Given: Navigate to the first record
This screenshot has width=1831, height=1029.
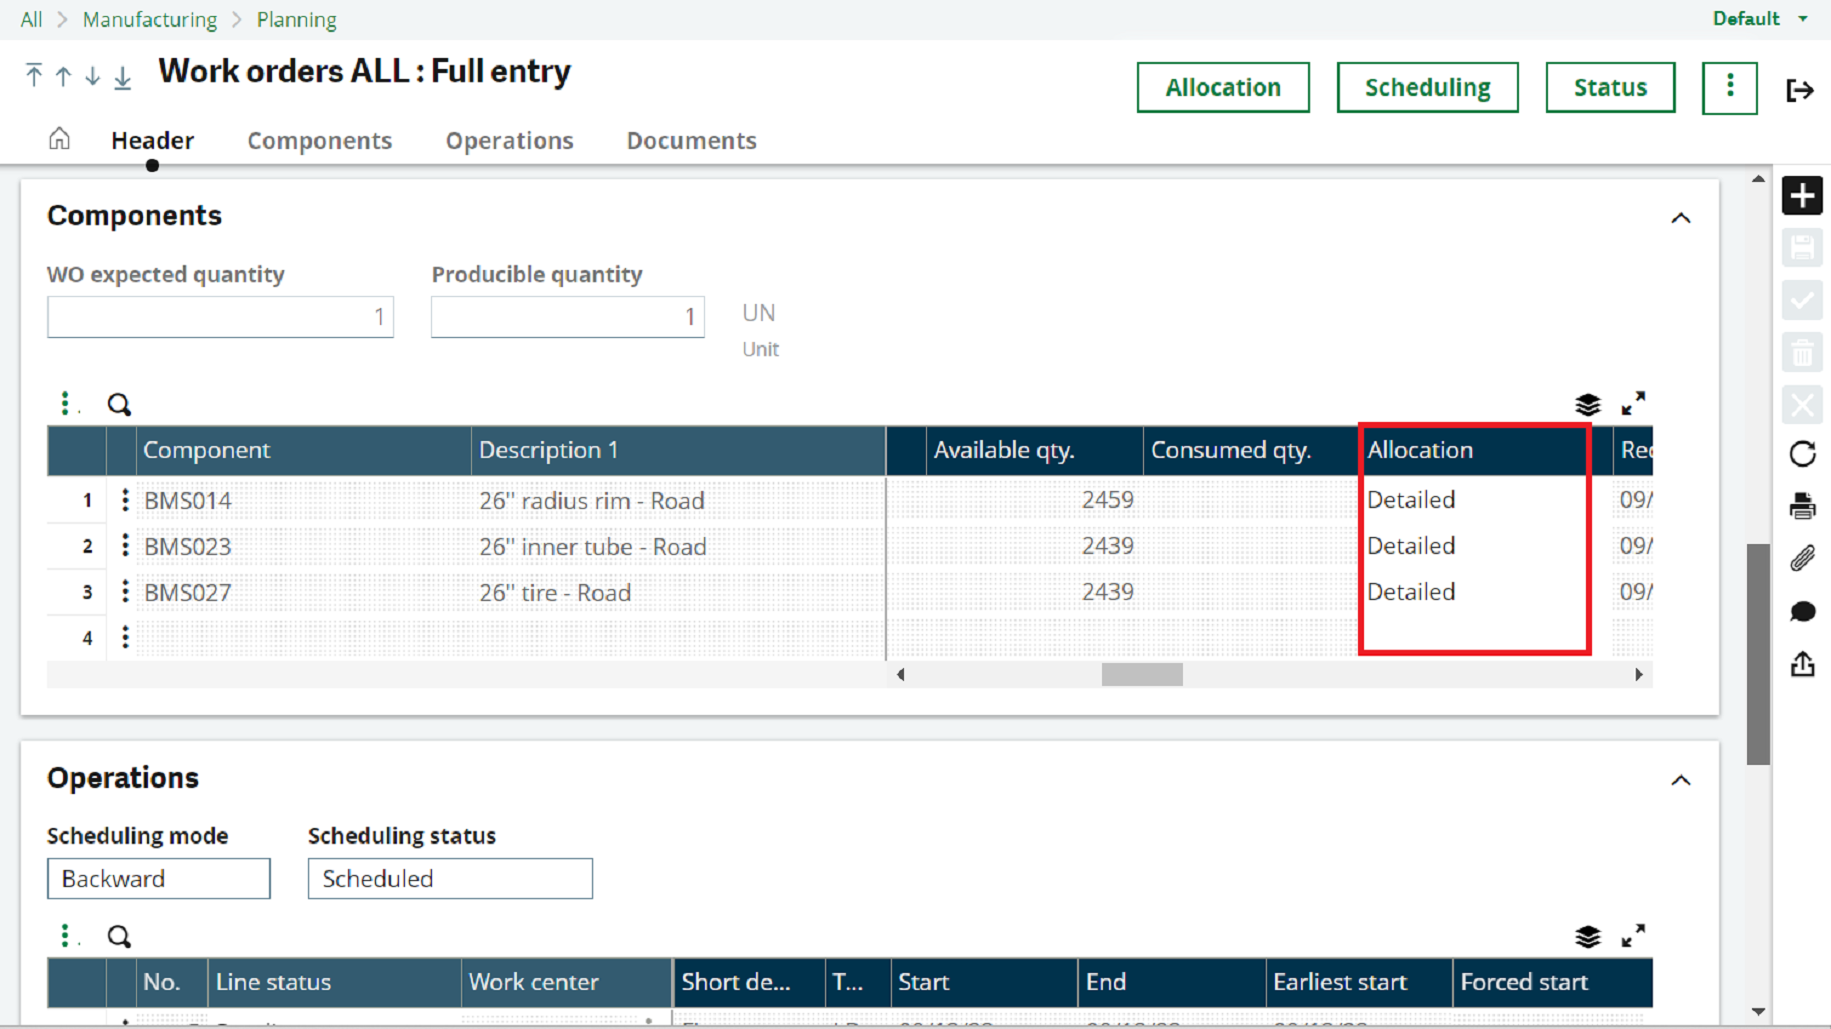Looking at the screenshot, I should (34, 74).
